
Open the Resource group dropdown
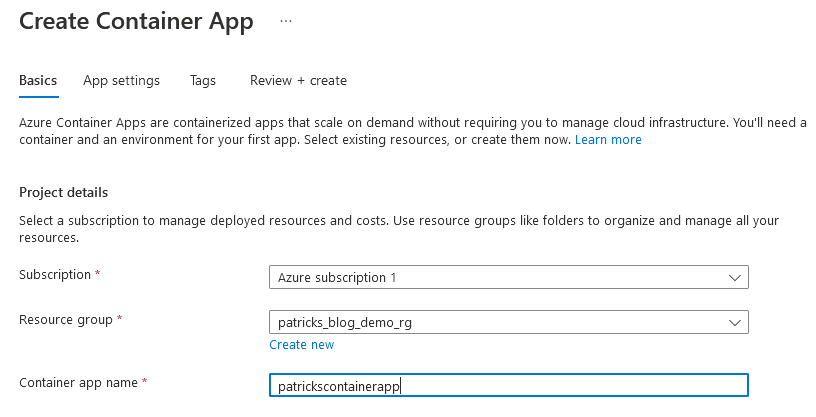(508, 322)
